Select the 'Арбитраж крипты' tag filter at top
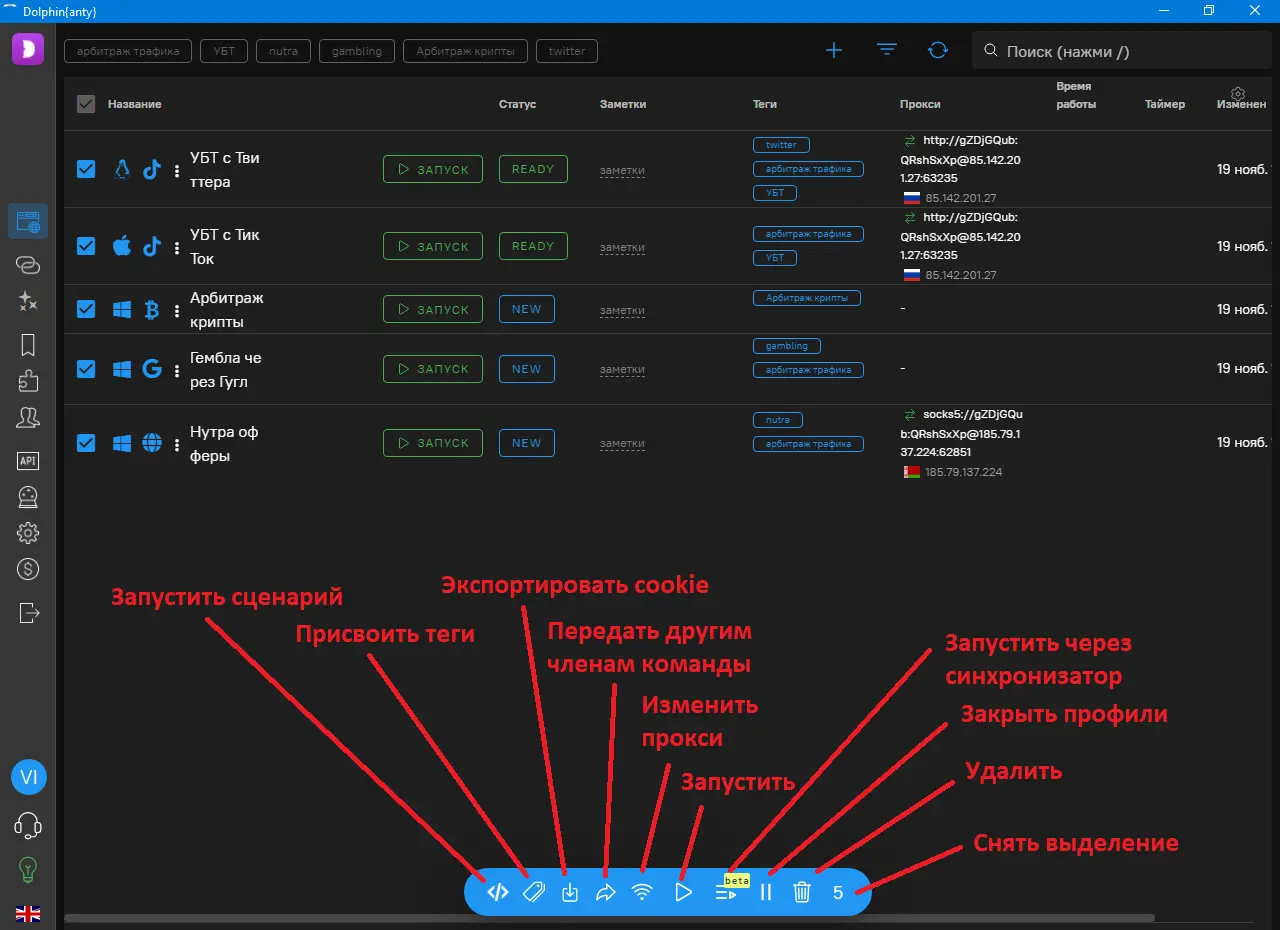This screenshot has width=1280, height=930. pos(465,51)
